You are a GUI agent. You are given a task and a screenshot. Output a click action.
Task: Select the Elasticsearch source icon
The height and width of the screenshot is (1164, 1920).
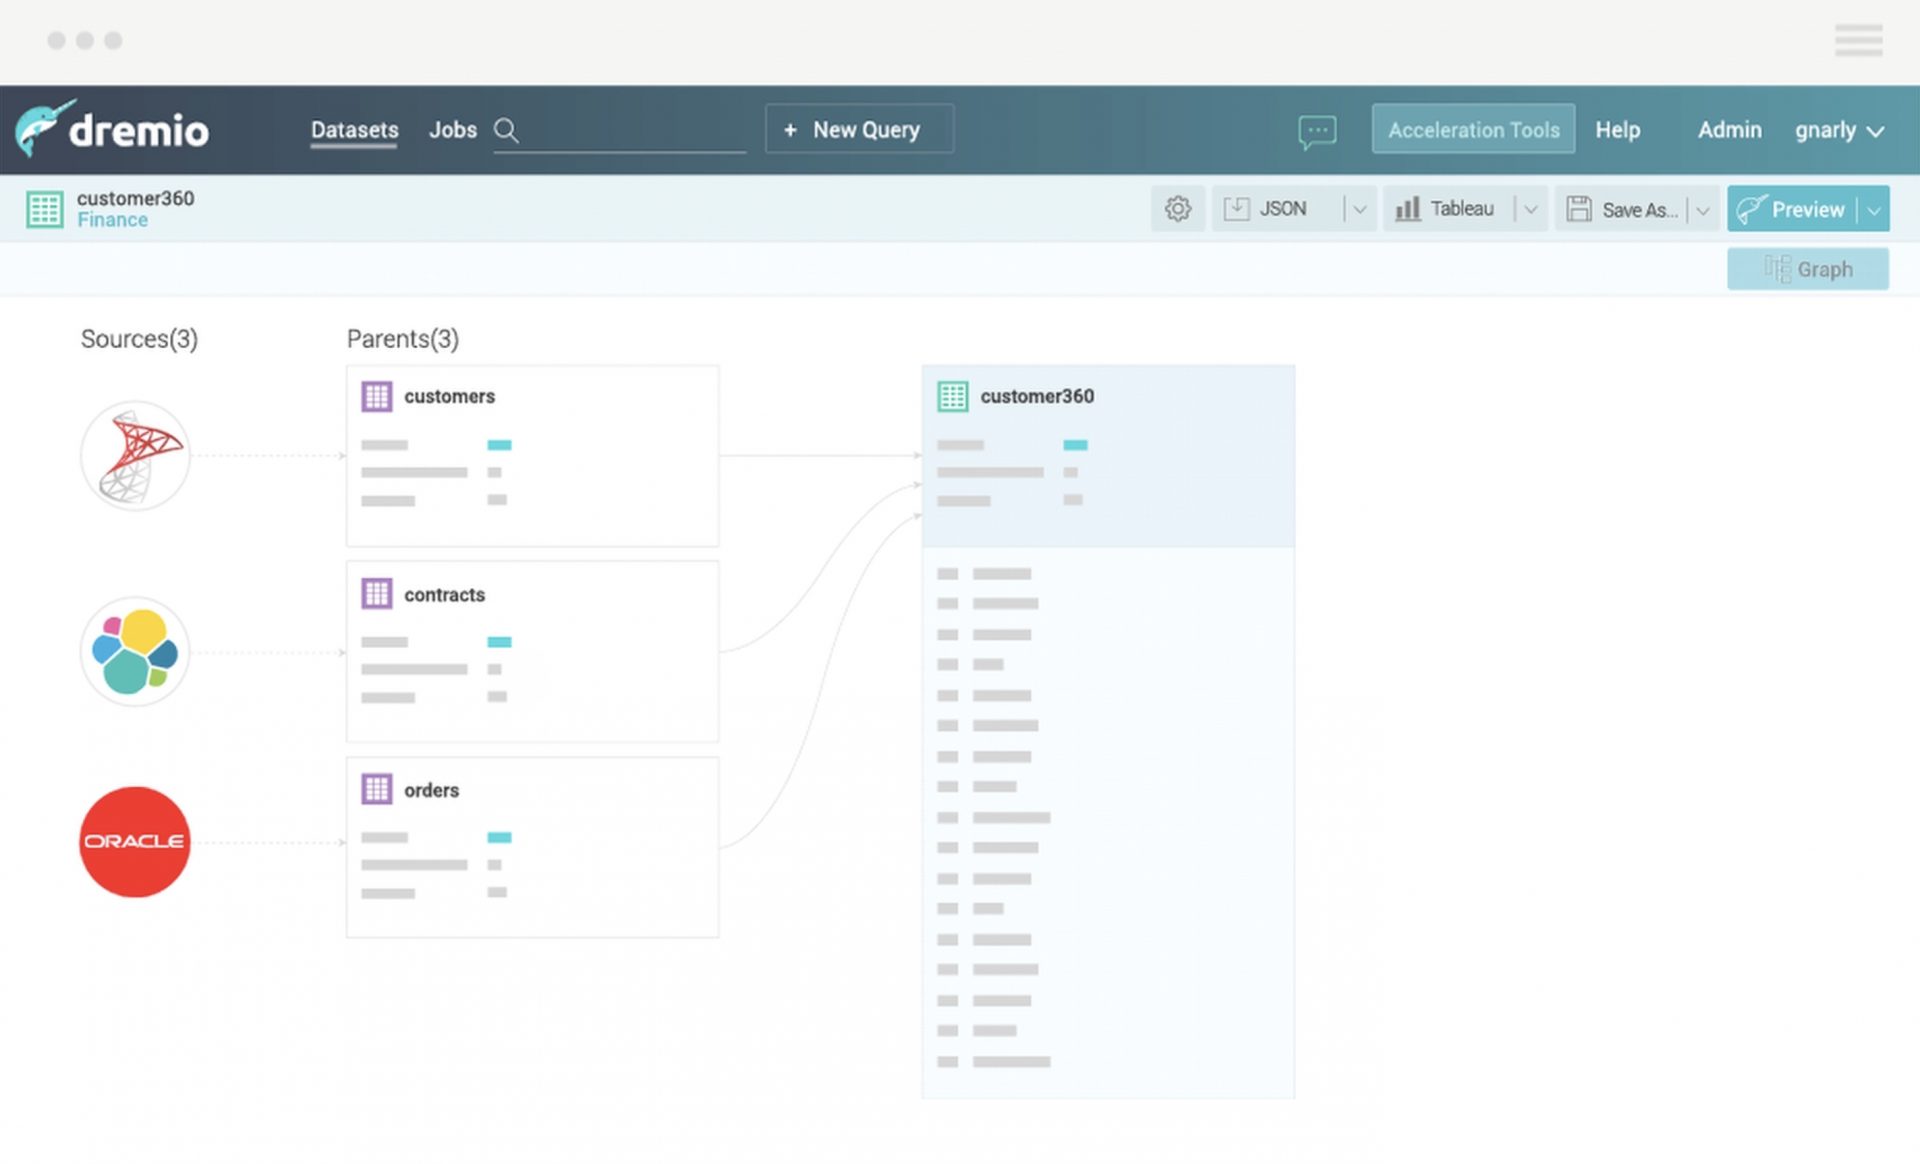135,652
